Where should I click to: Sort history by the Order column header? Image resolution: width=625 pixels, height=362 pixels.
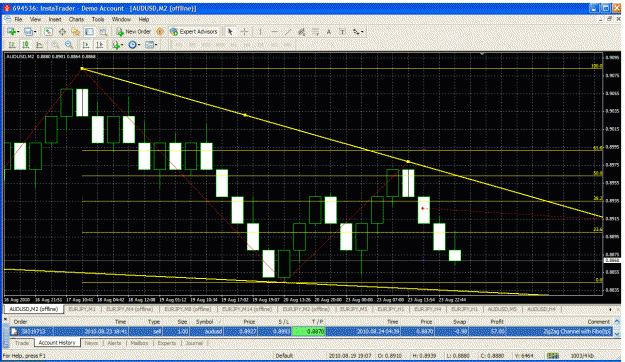tap(20, 322)
